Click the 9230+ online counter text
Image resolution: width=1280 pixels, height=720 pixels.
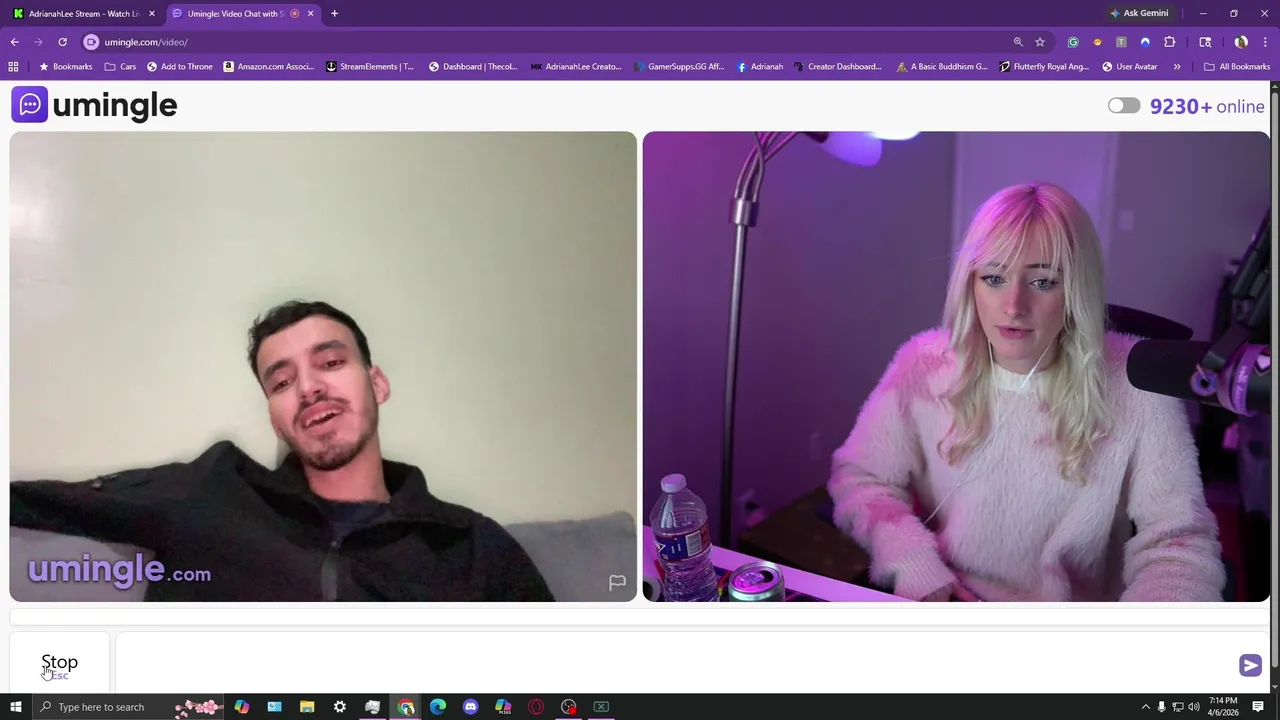[1207, 106]
